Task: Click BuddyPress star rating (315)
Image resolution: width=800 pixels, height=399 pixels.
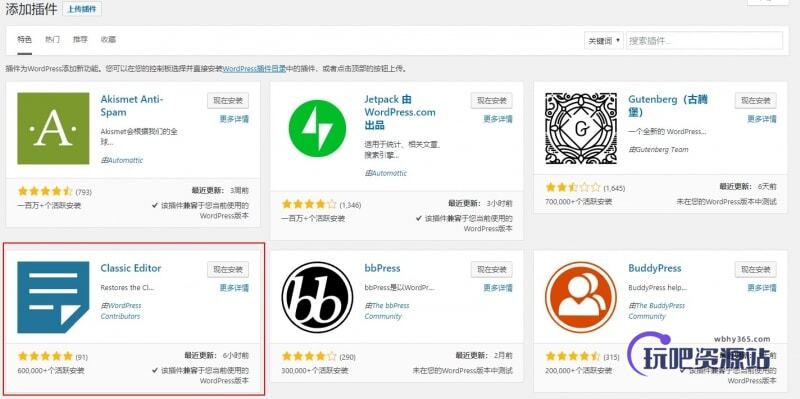Action: click(x=573, y=357)
